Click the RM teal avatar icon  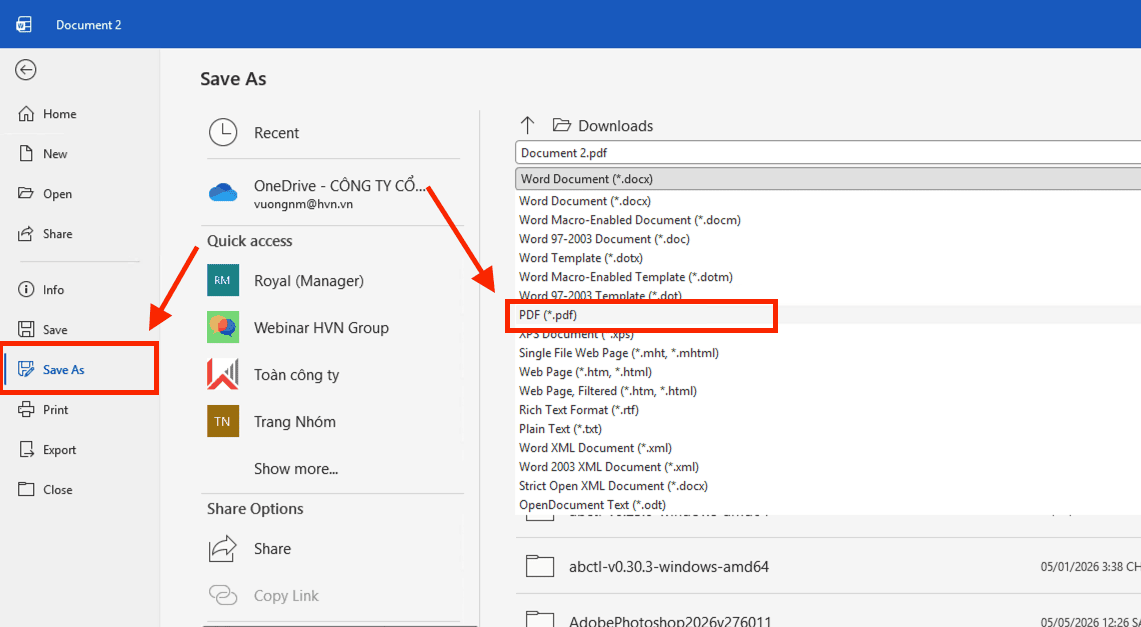pyautogui.click(x=223, y=280)
